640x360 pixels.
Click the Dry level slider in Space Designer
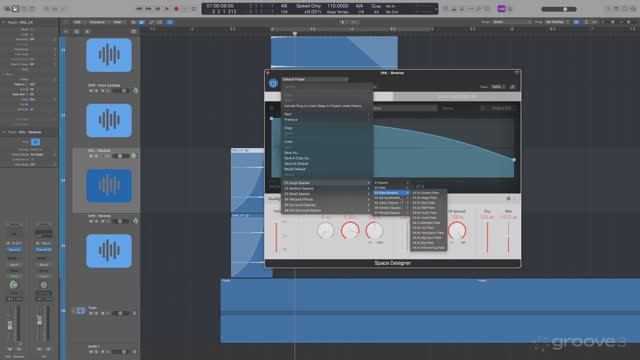(487, 238)
